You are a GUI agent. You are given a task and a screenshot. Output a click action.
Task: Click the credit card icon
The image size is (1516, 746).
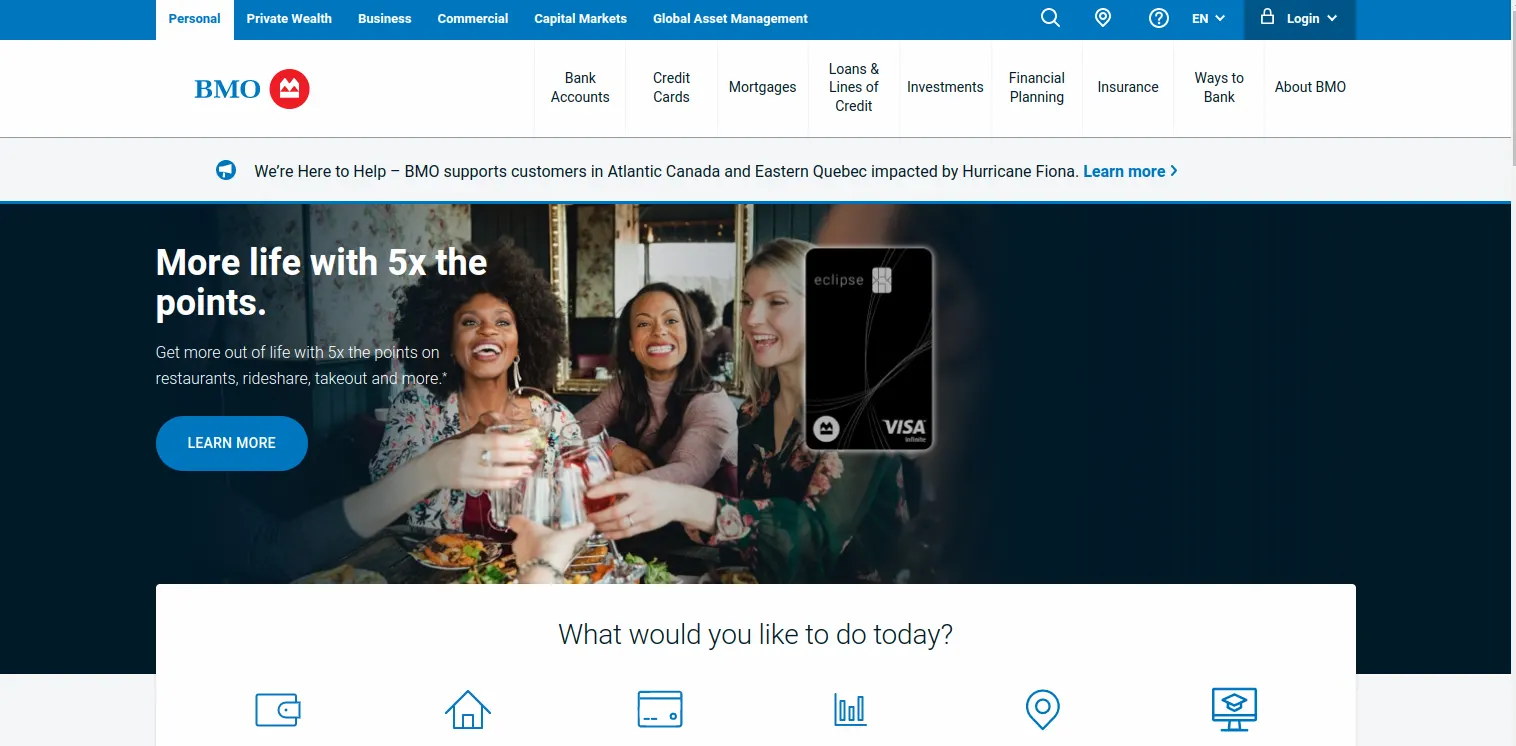click(660, 710)
